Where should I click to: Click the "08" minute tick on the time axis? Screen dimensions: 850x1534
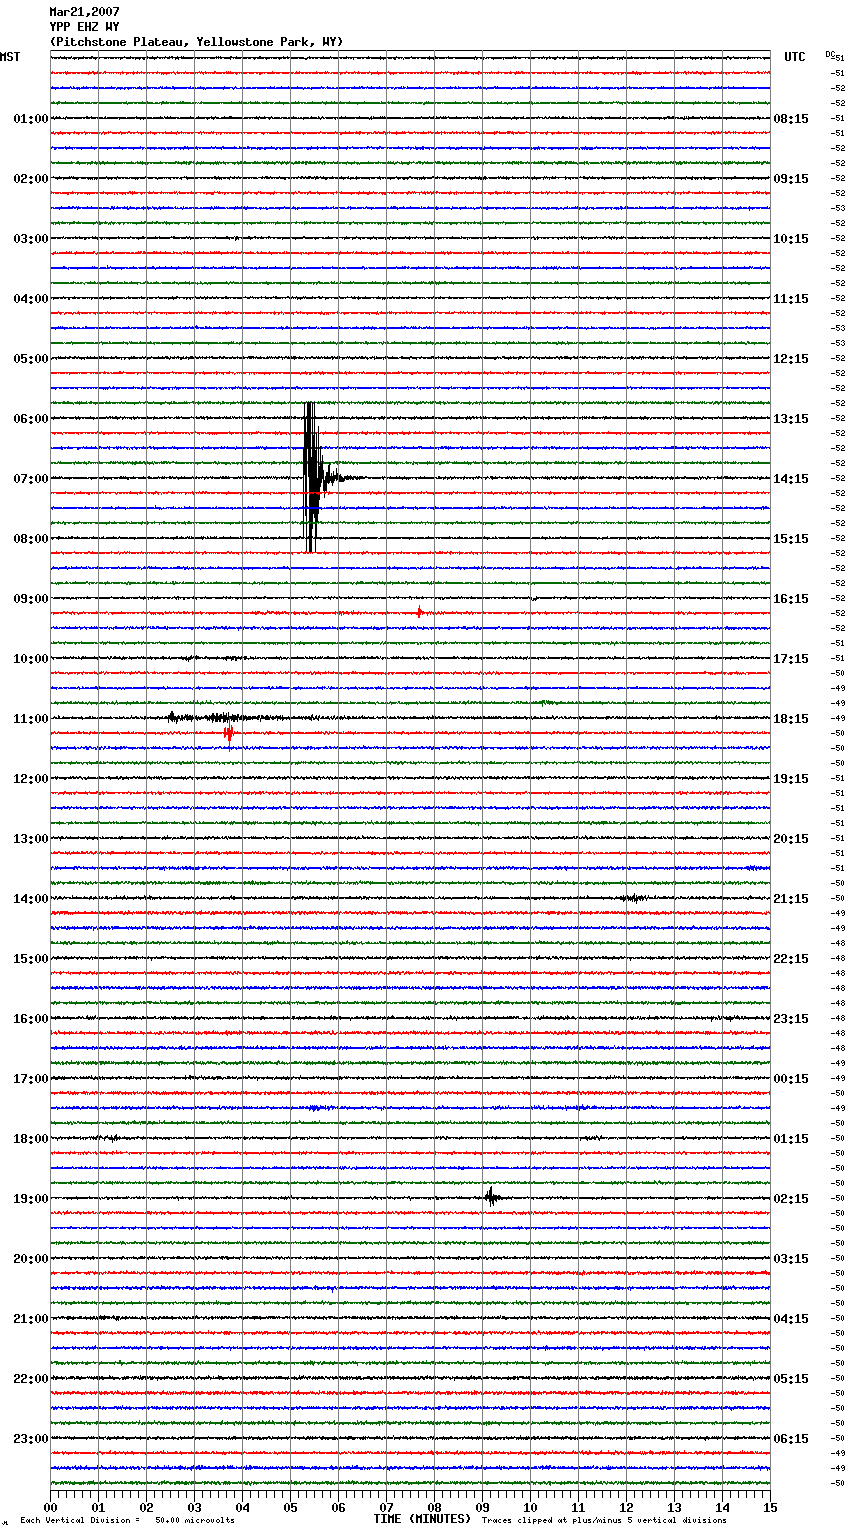pos(434,1507)
